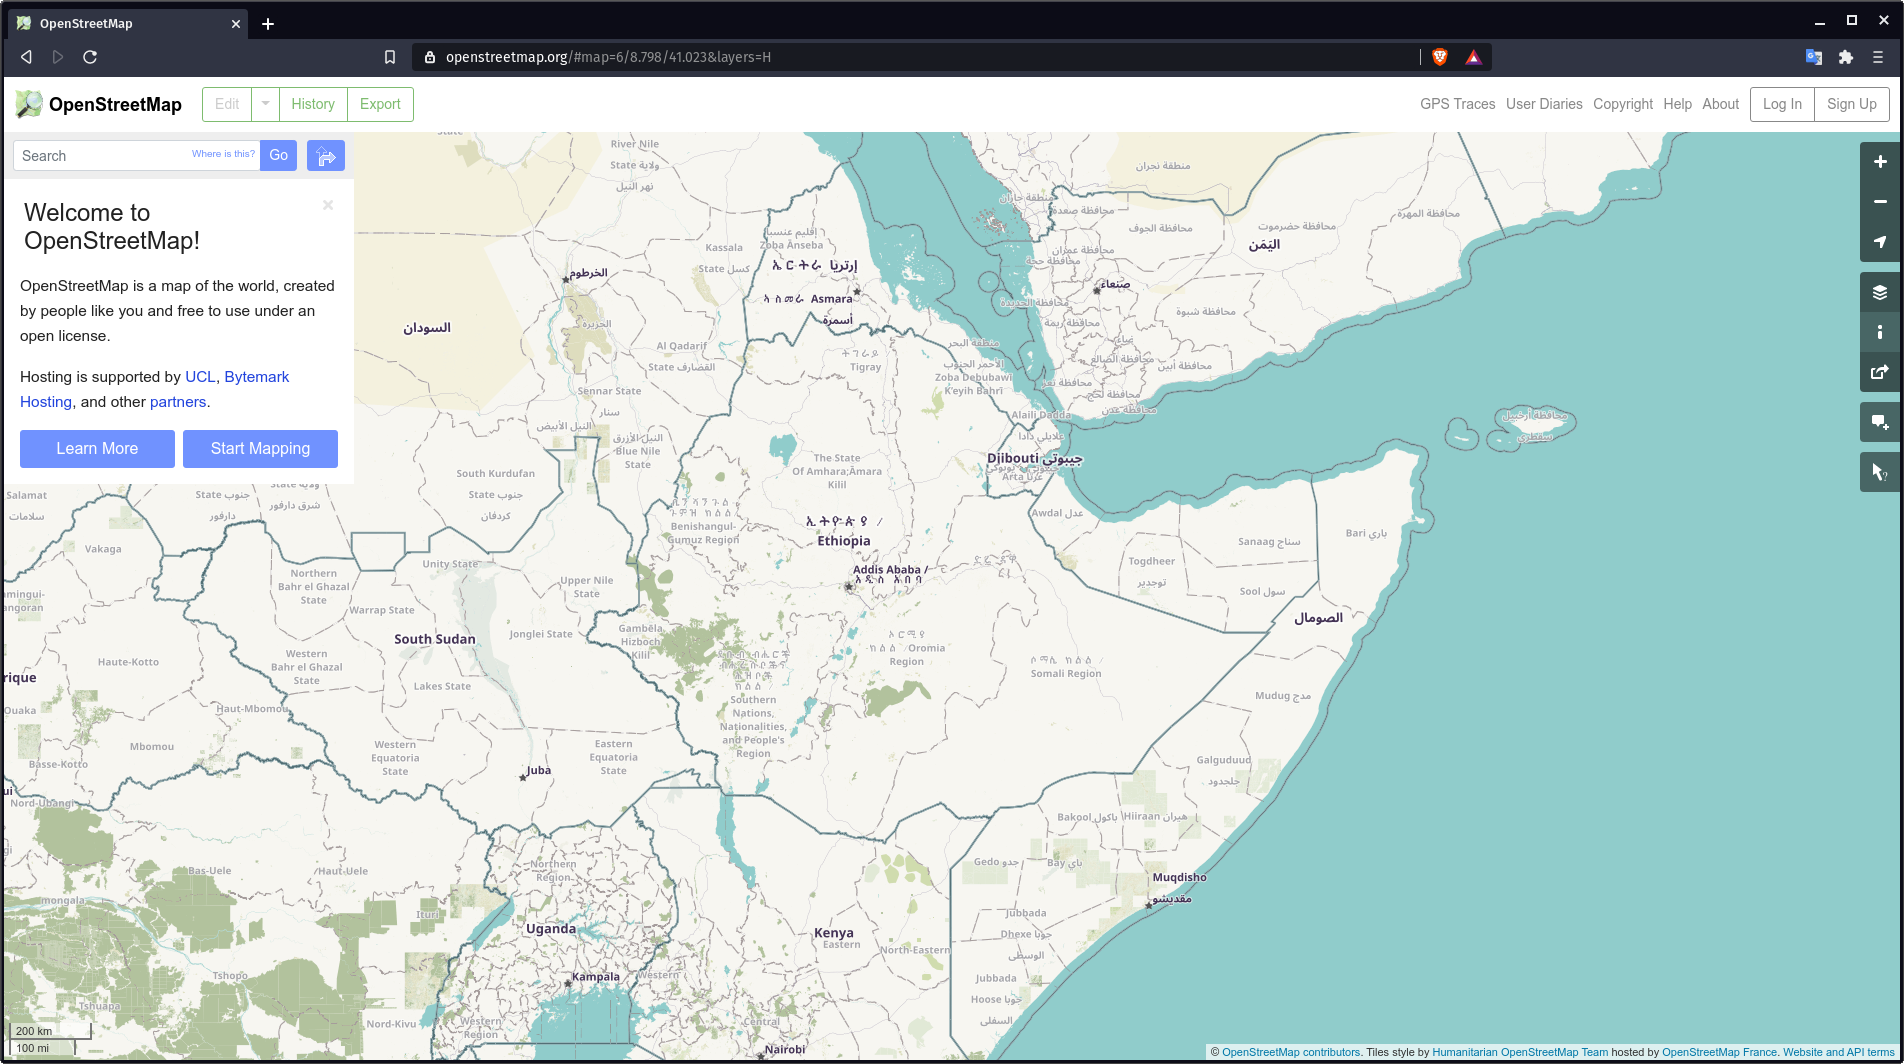Click the 'Where is this?' link
The width and height of the screenshot is (1904, 1064).
[x=223, y=154]
